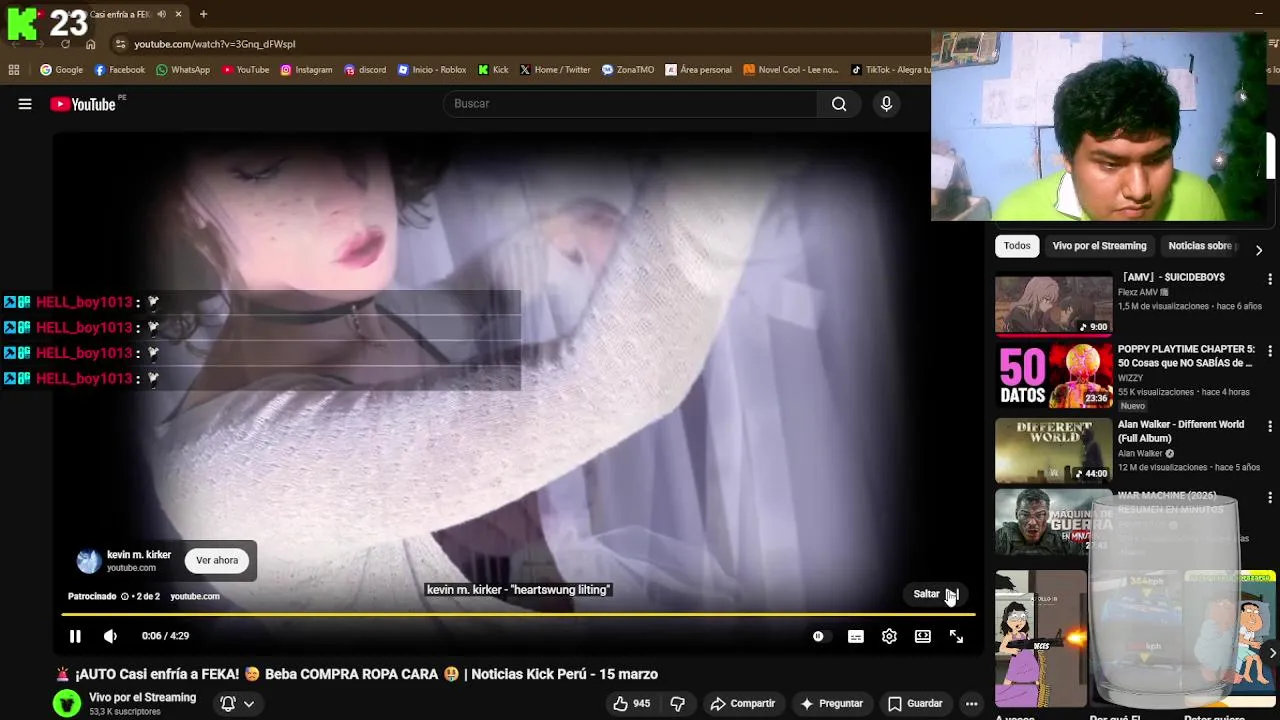Enter fullscreen mode
1280x720 pixels.
tap(956, 636)
